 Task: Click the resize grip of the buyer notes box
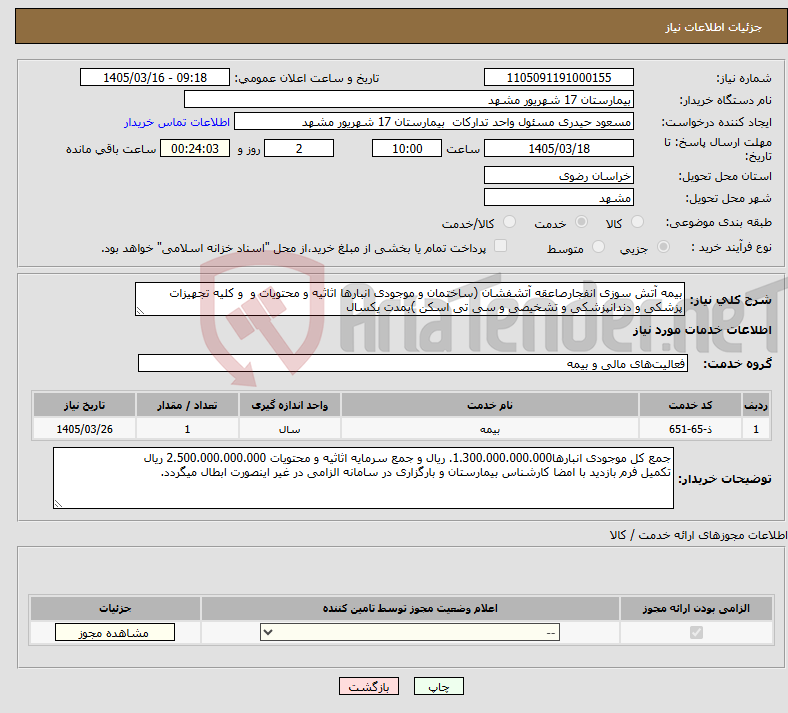[x=58, y=503]
